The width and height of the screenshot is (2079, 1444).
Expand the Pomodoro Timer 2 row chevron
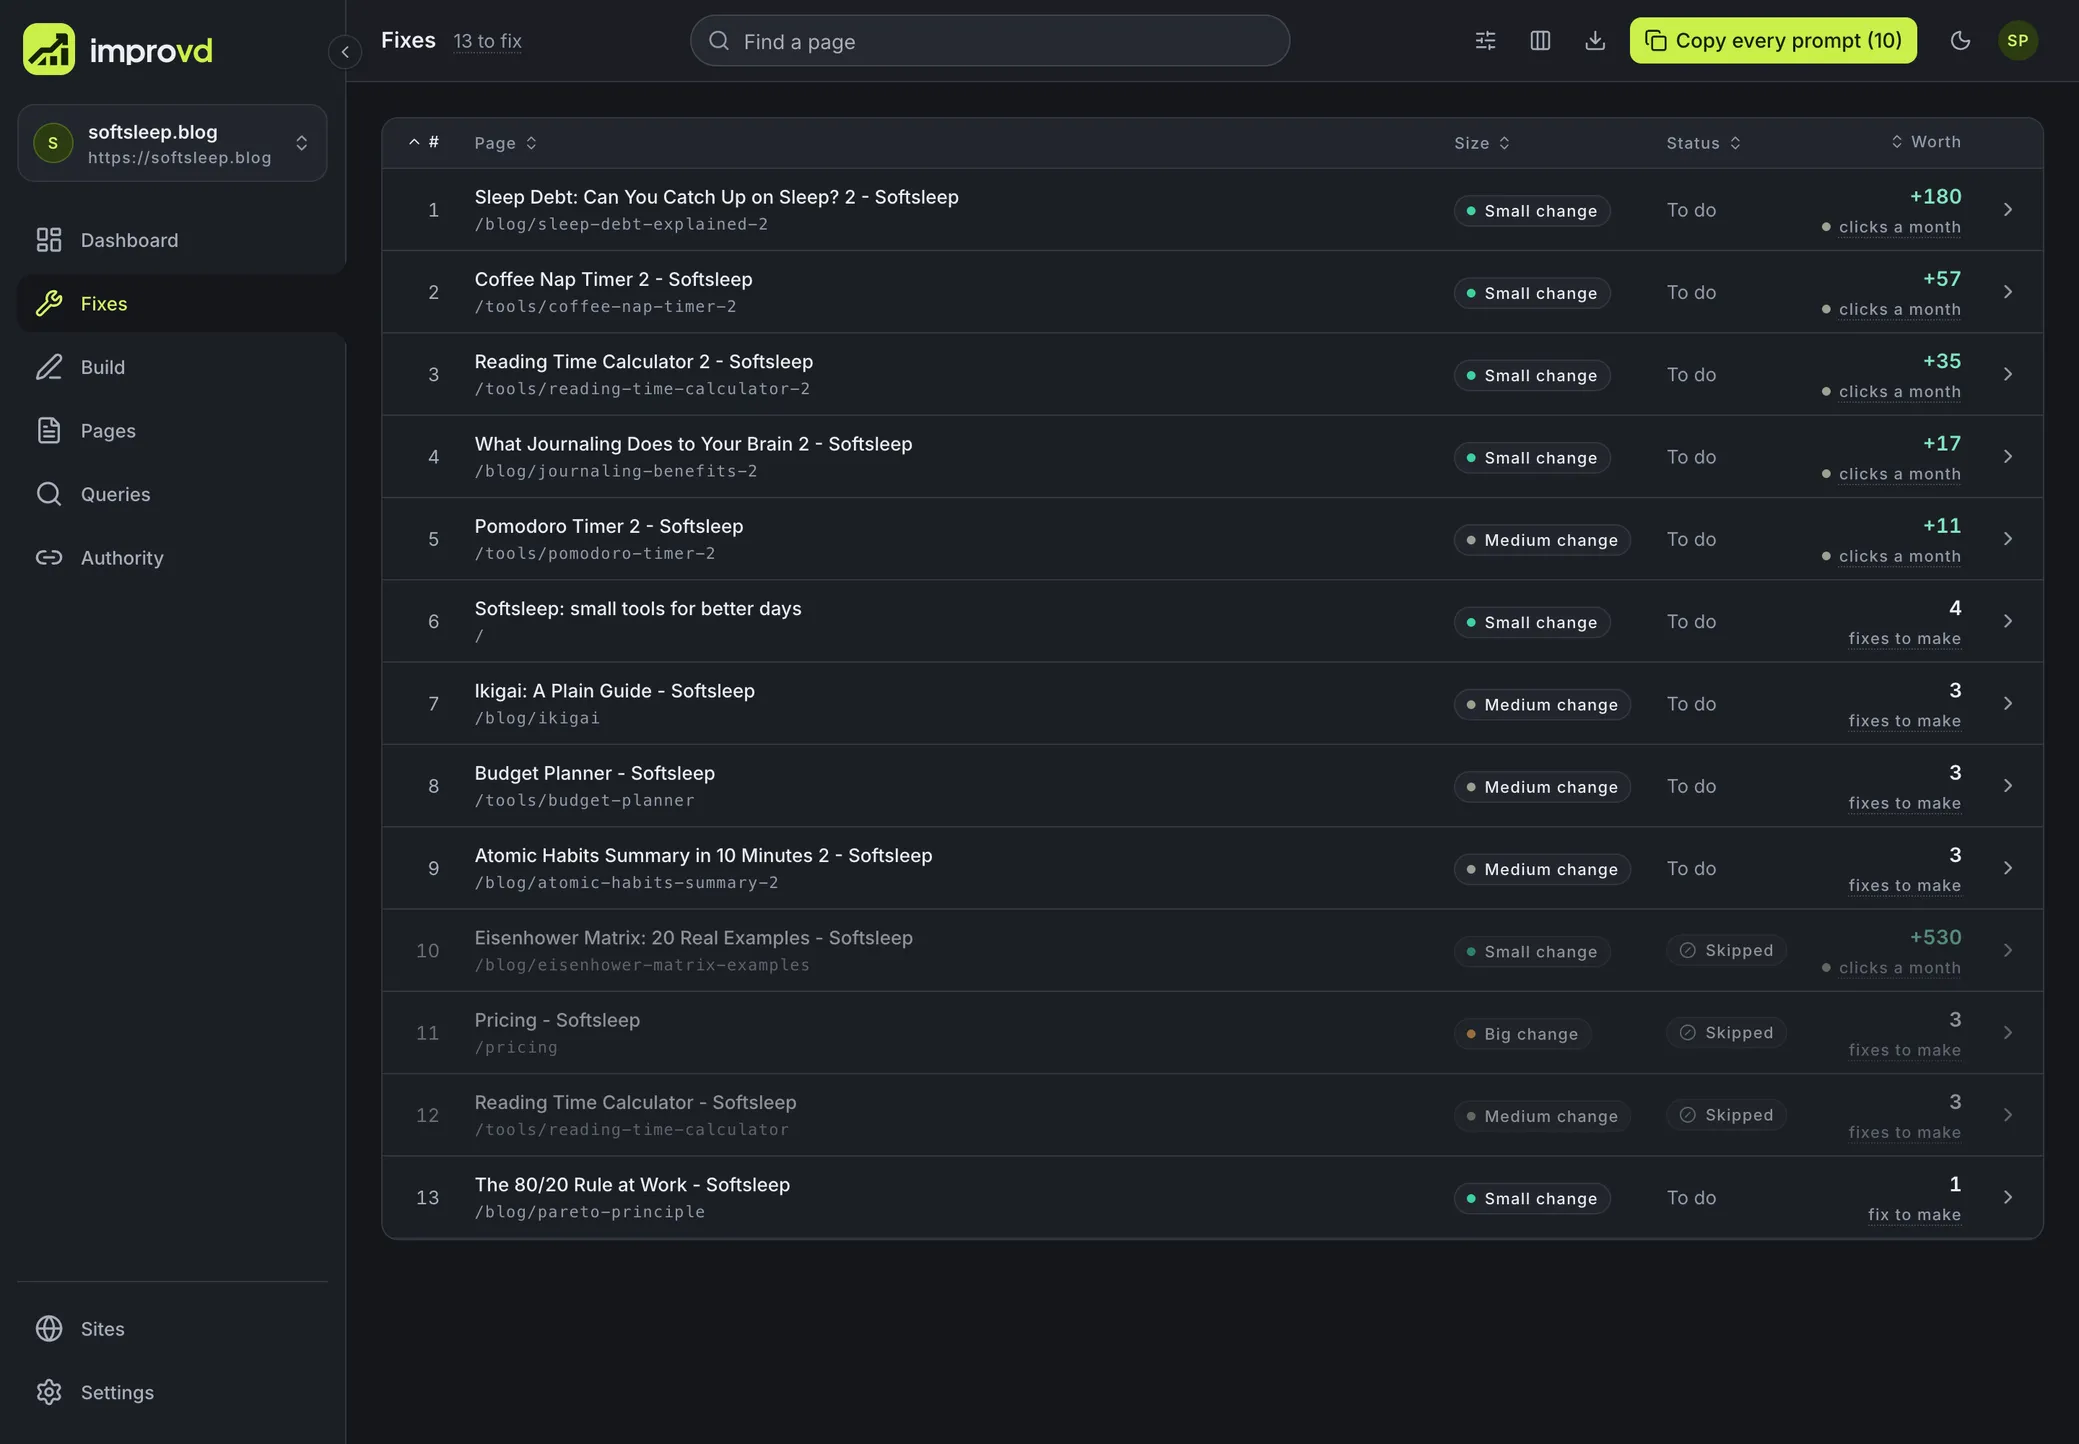[x=2008, y=539]
